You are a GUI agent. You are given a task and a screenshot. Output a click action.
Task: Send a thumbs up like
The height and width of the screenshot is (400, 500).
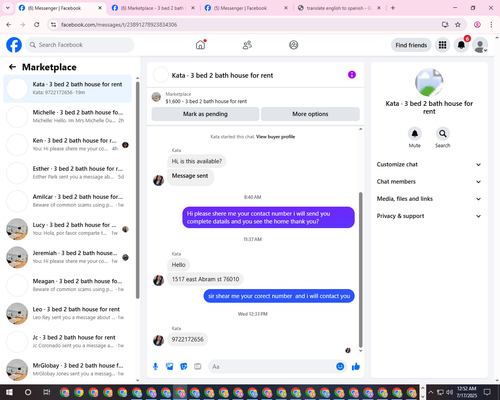click(x=356, y=367)
